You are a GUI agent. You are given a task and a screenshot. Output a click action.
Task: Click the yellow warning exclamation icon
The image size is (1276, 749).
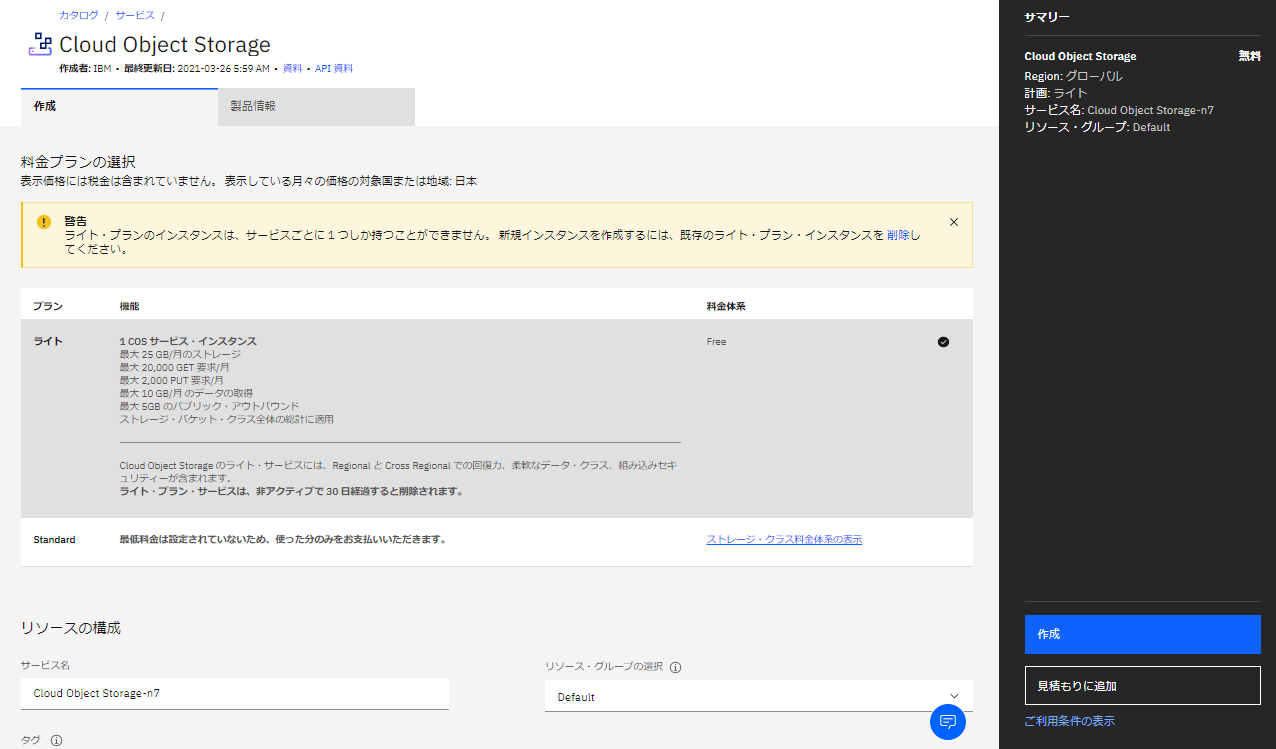tap(44, 222)
